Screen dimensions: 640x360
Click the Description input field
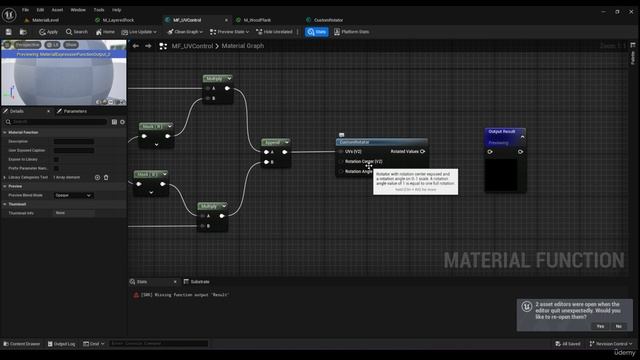[x=74, y=141]
